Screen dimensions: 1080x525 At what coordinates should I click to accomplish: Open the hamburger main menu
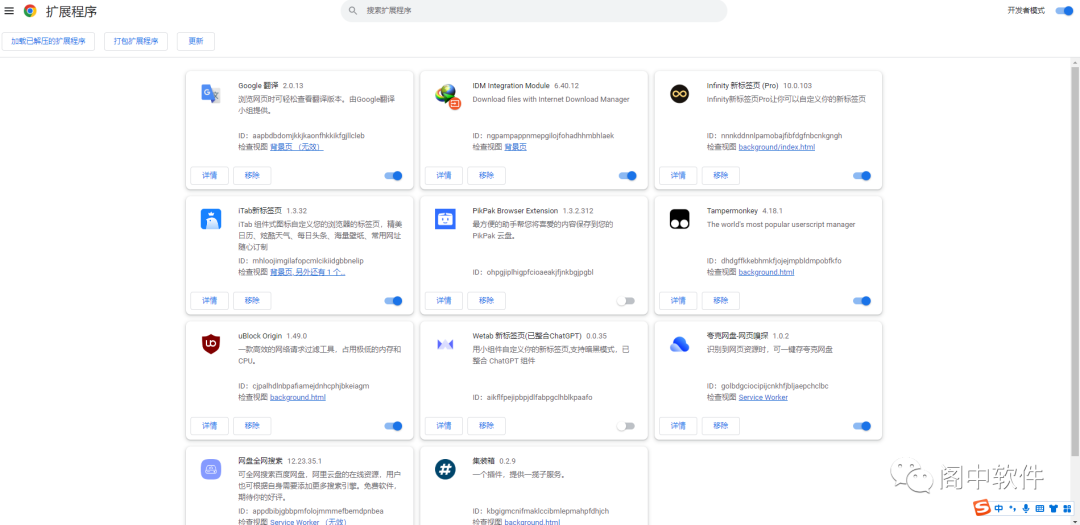[x=9, y=10]
